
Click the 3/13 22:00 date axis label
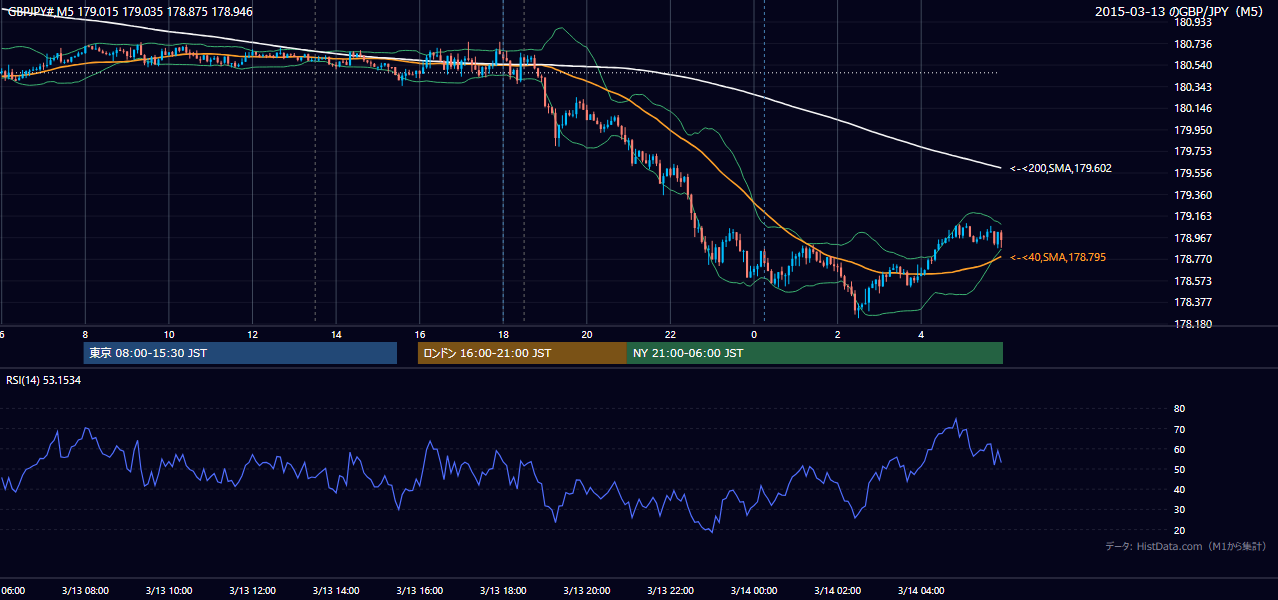[x=670, y=590]
